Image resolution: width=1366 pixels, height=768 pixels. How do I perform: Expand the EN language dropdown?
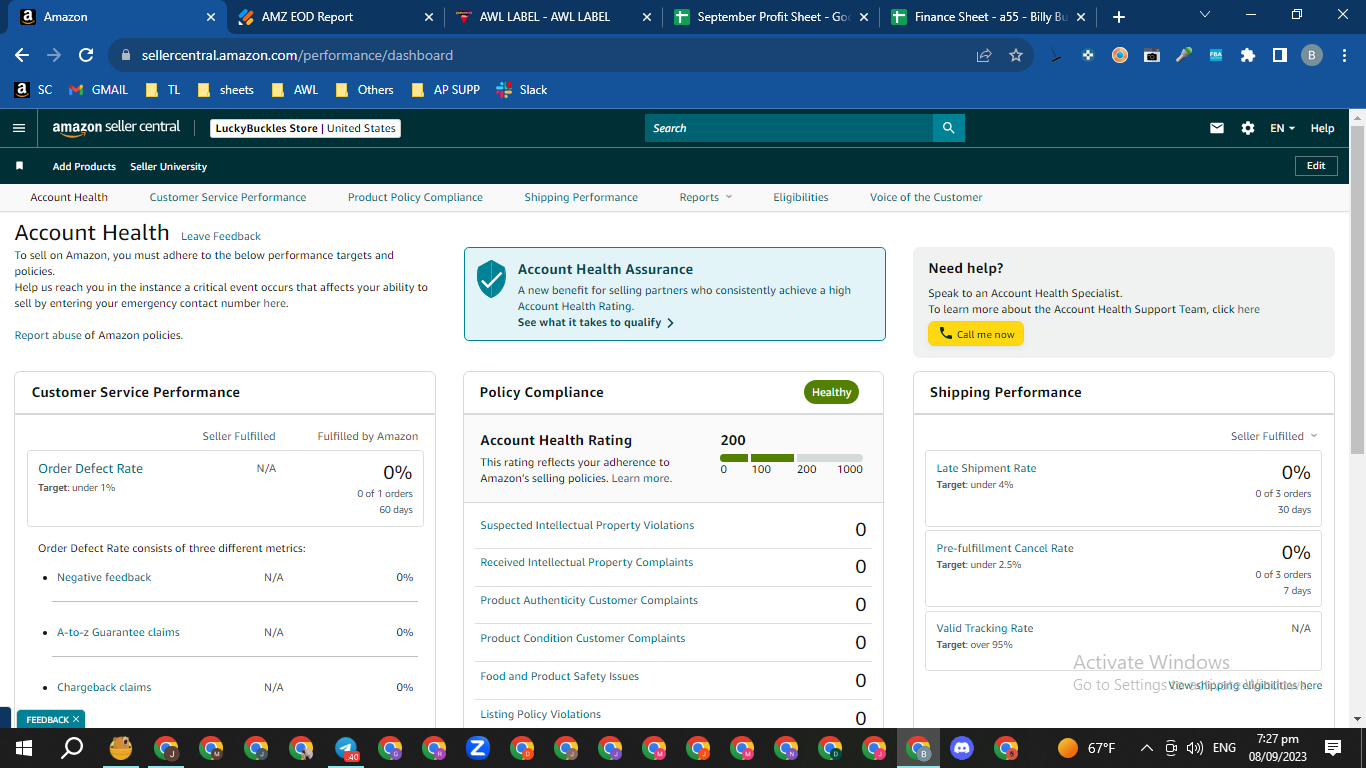tap(1282, 128)
